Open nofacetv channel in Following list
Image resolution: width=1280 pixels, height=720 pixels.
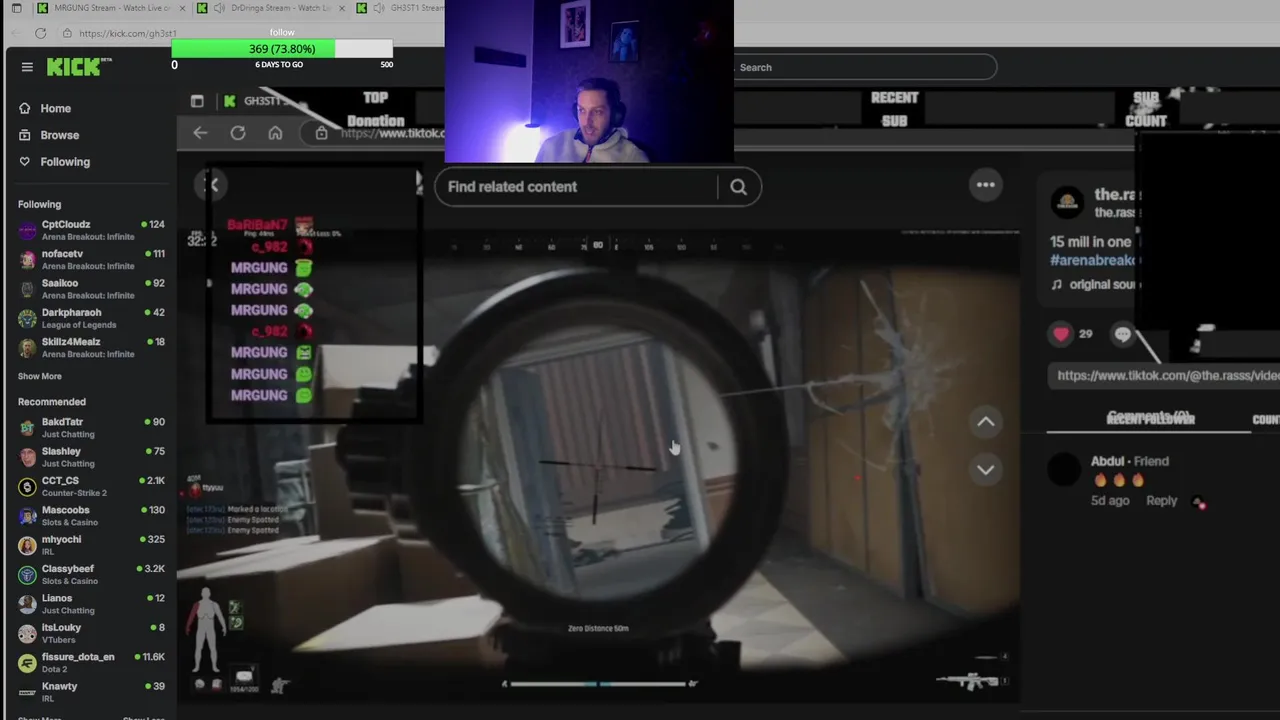[90, 260]
